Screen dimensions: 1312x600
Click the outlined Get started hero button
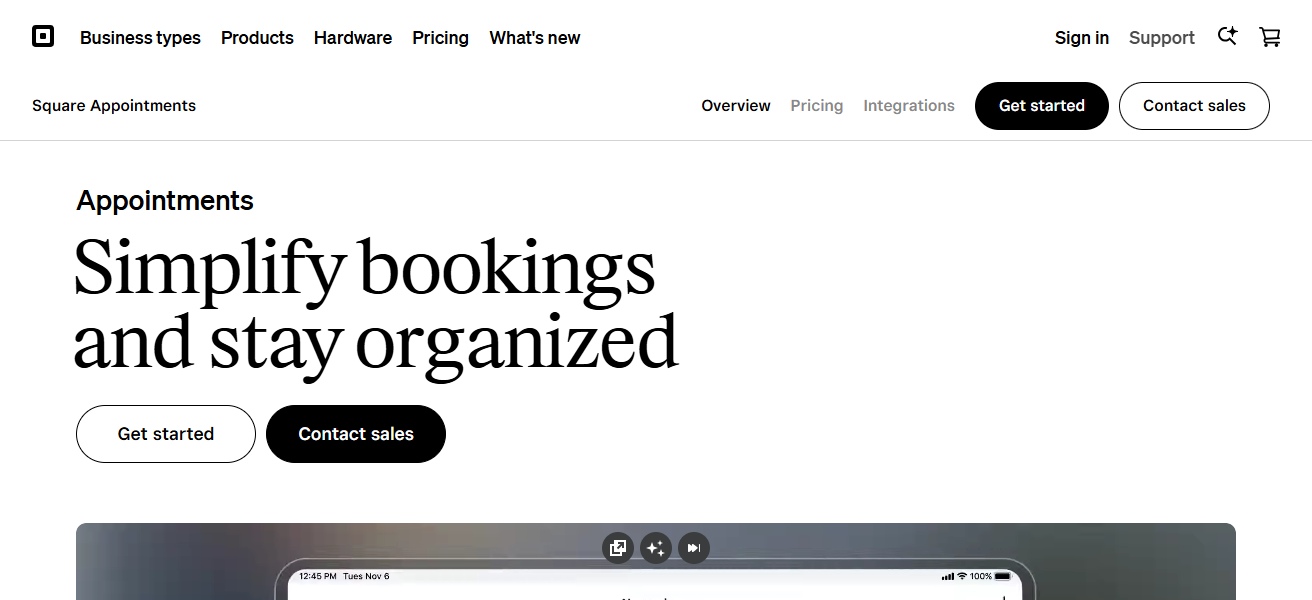pyautogui.click(x=166, y=434)
